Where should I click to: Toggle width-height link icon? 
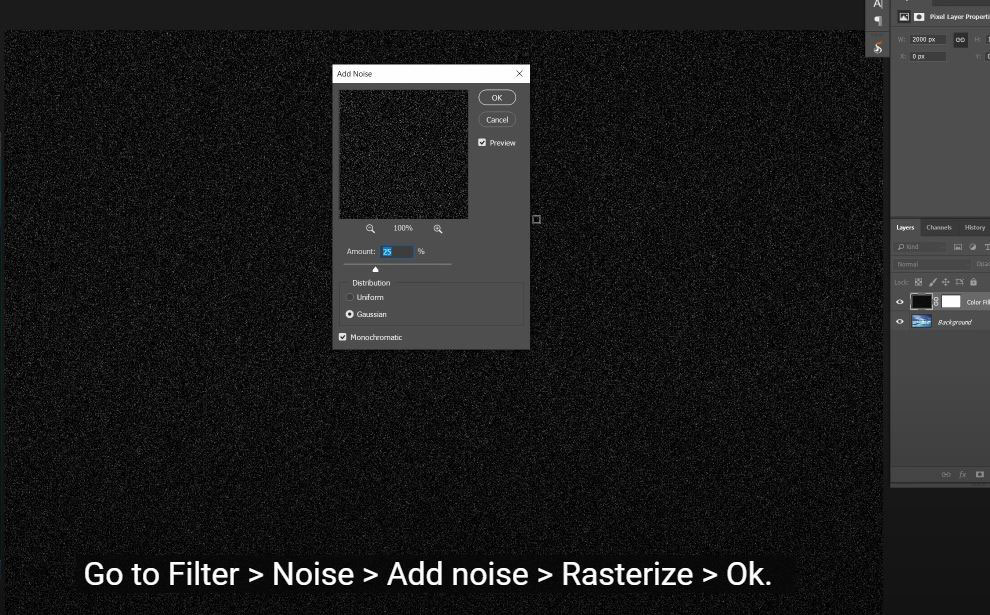pyautogui.click(x=960, y=40)
